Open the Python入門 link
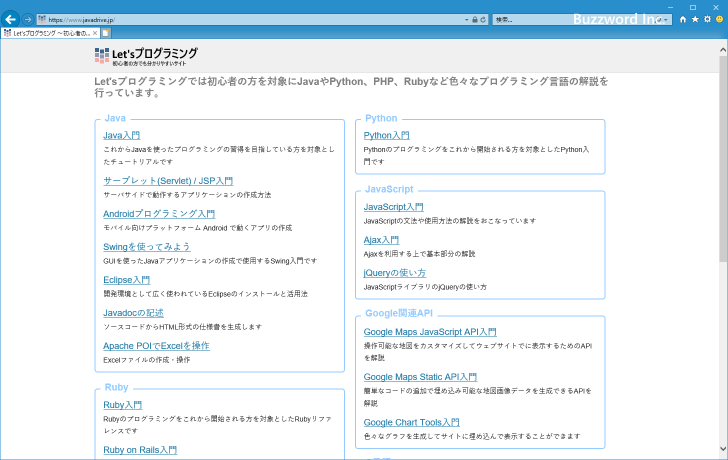The image size is (728, 460). [386, 136]
